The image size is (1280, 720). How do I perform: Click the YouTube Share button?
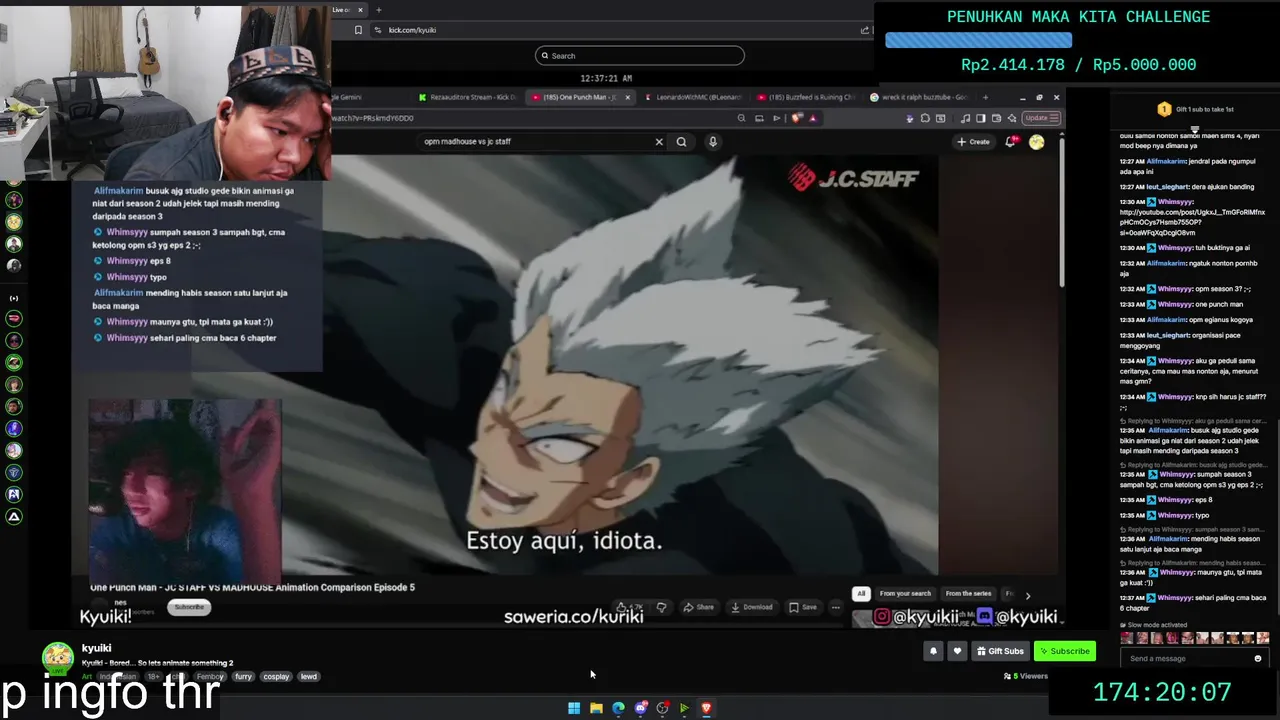coord(698,607)
